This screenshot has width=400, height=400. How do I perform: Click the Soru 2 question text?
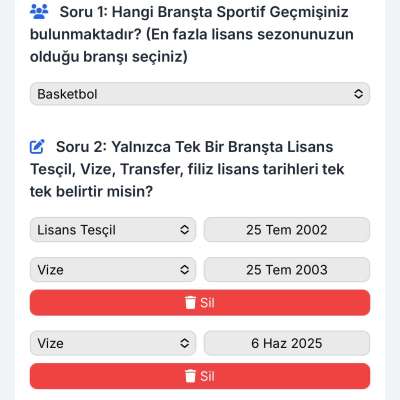pos(187,169)
